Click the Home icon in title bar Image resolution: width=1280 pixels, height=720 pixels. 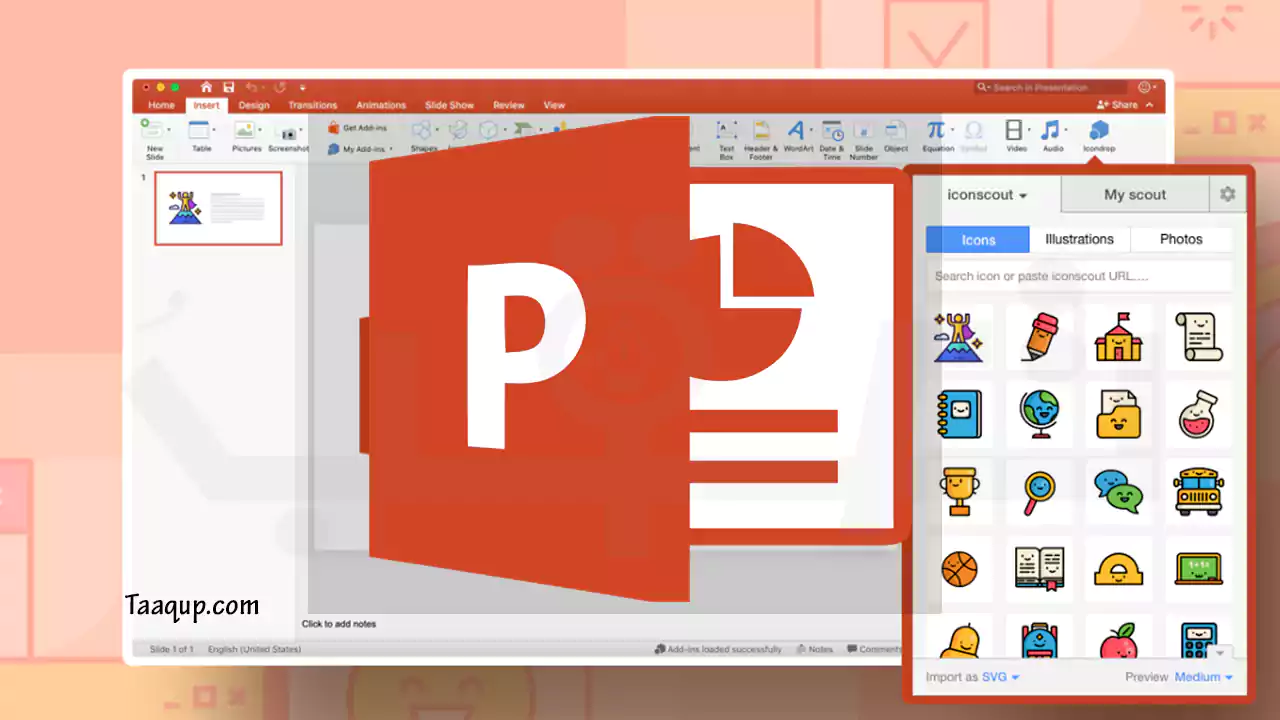pos(206,87)
